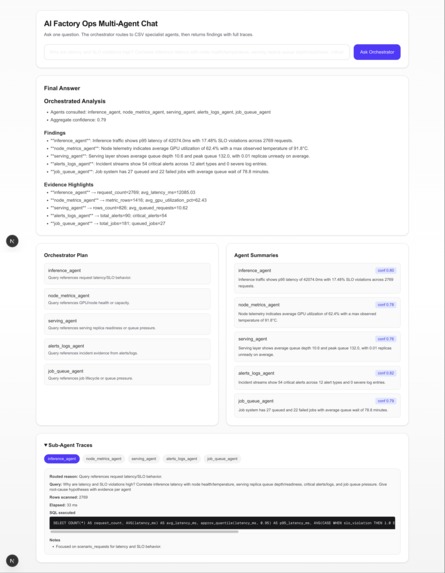Collapse the Sub-Agent Traces section
445x573 pixels.
tap(68, 445)
